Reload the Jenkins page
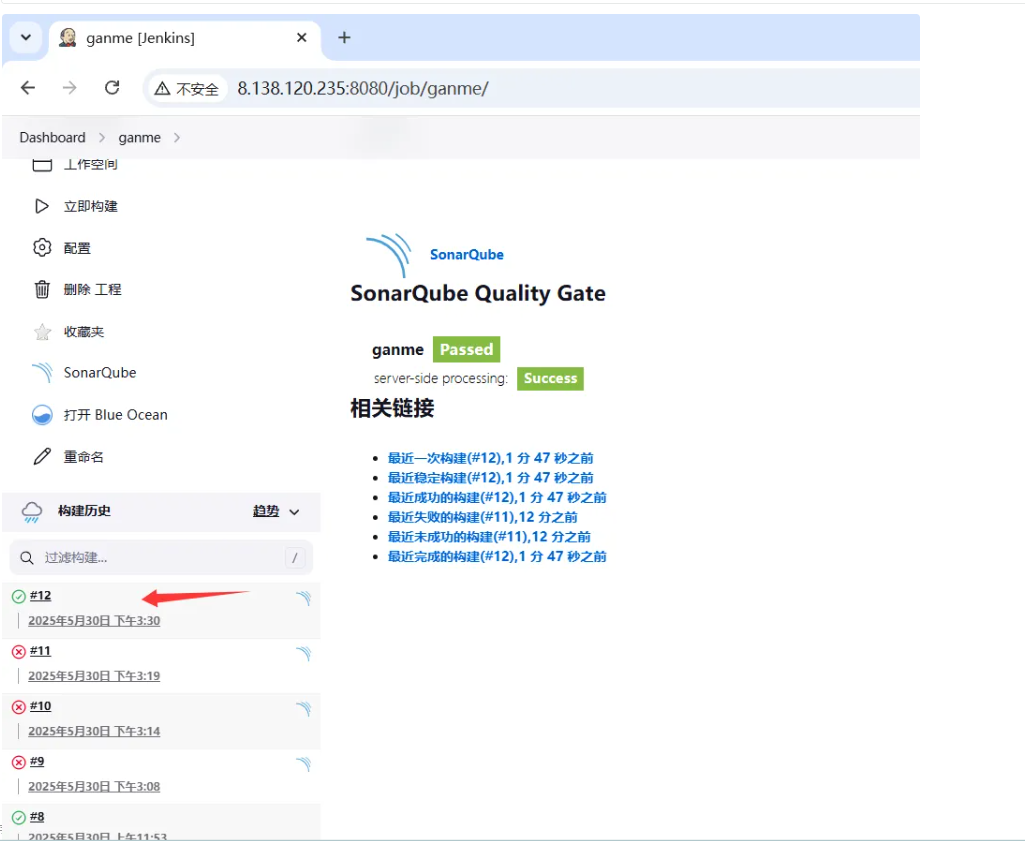 click(112, 88)
